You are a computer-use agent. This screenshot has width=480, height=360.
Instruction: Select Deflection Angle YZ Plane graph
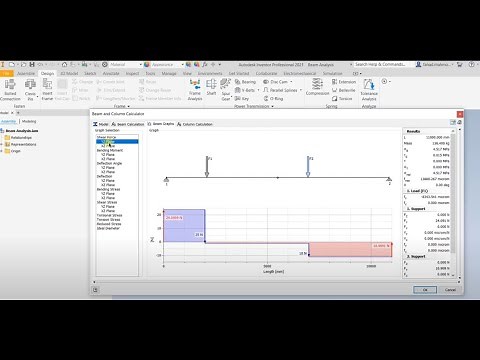click(108, 168)
